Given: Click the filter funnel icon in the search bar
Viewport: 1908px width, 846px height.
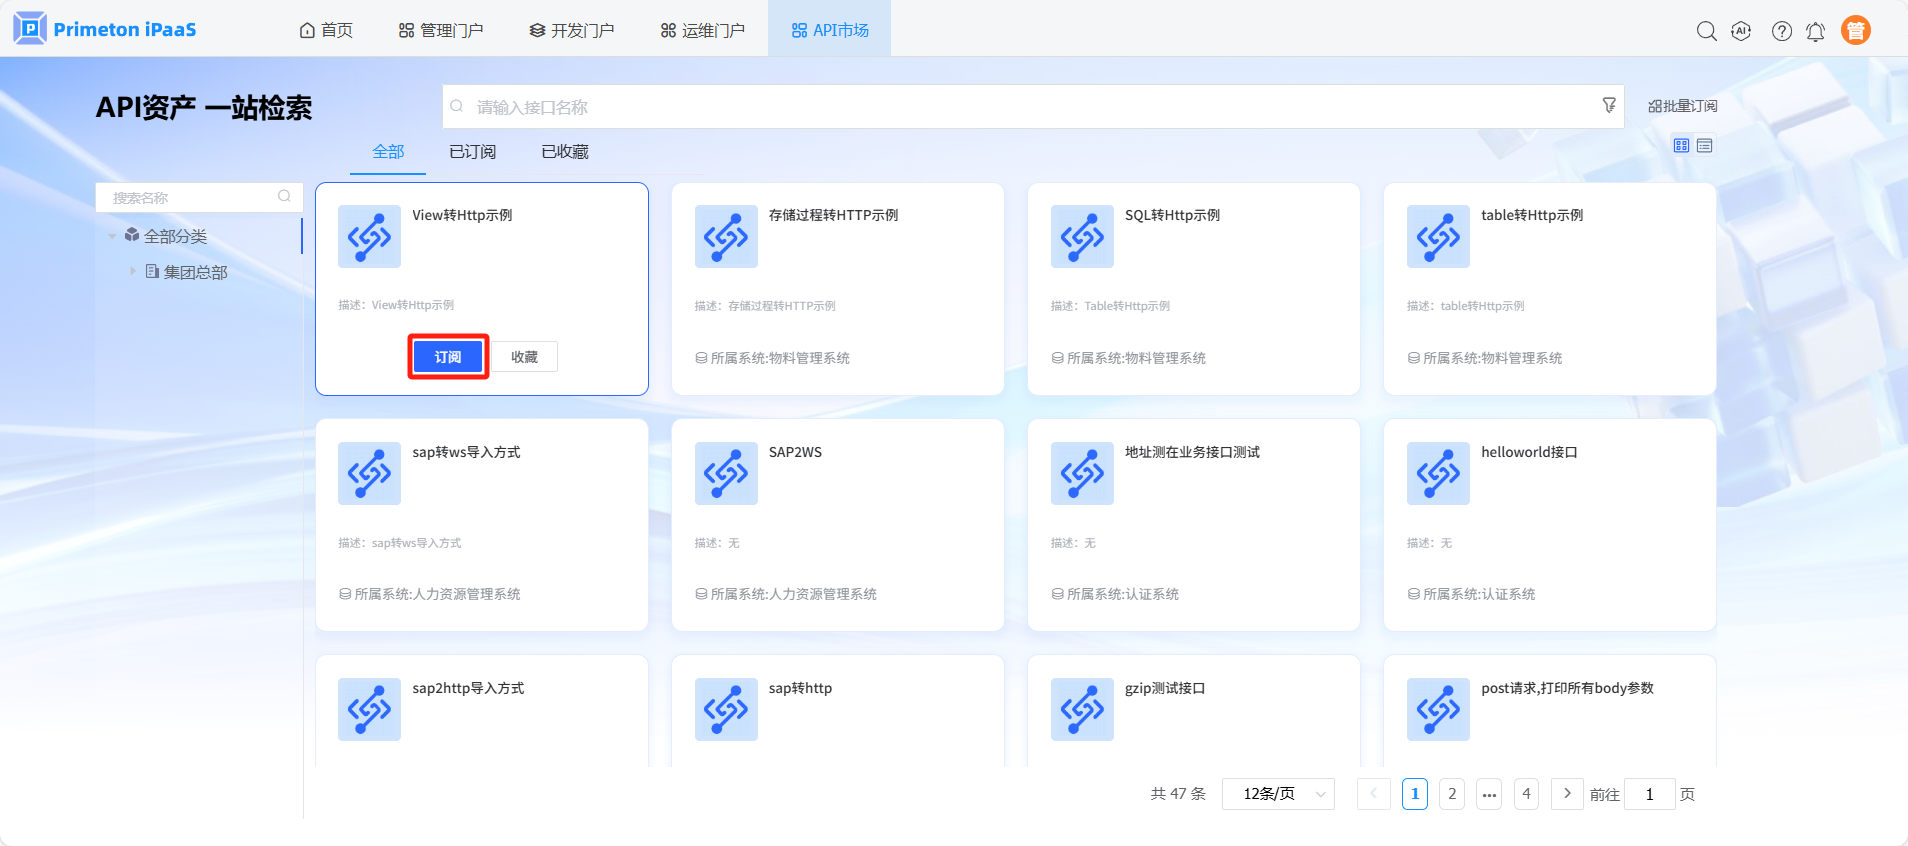Looking at the screenshot, I should tap(1608, 105).
